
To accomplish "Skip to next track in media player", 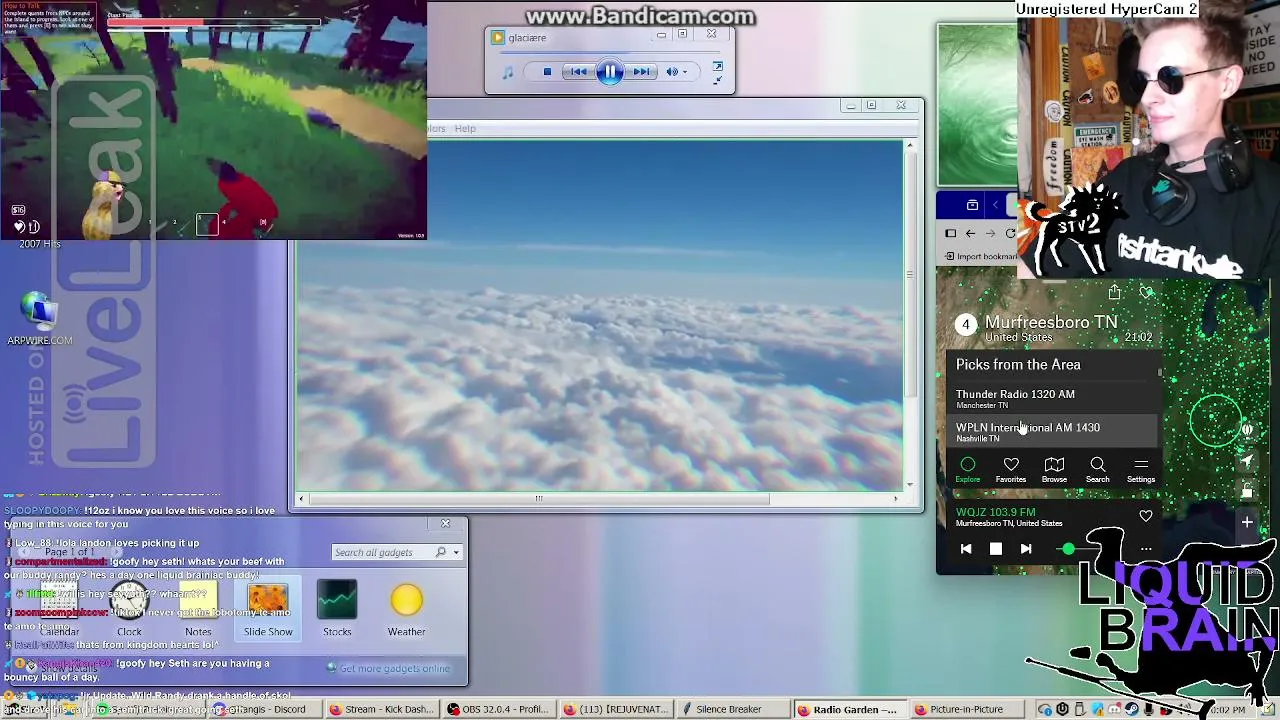I will coord(641,71).
